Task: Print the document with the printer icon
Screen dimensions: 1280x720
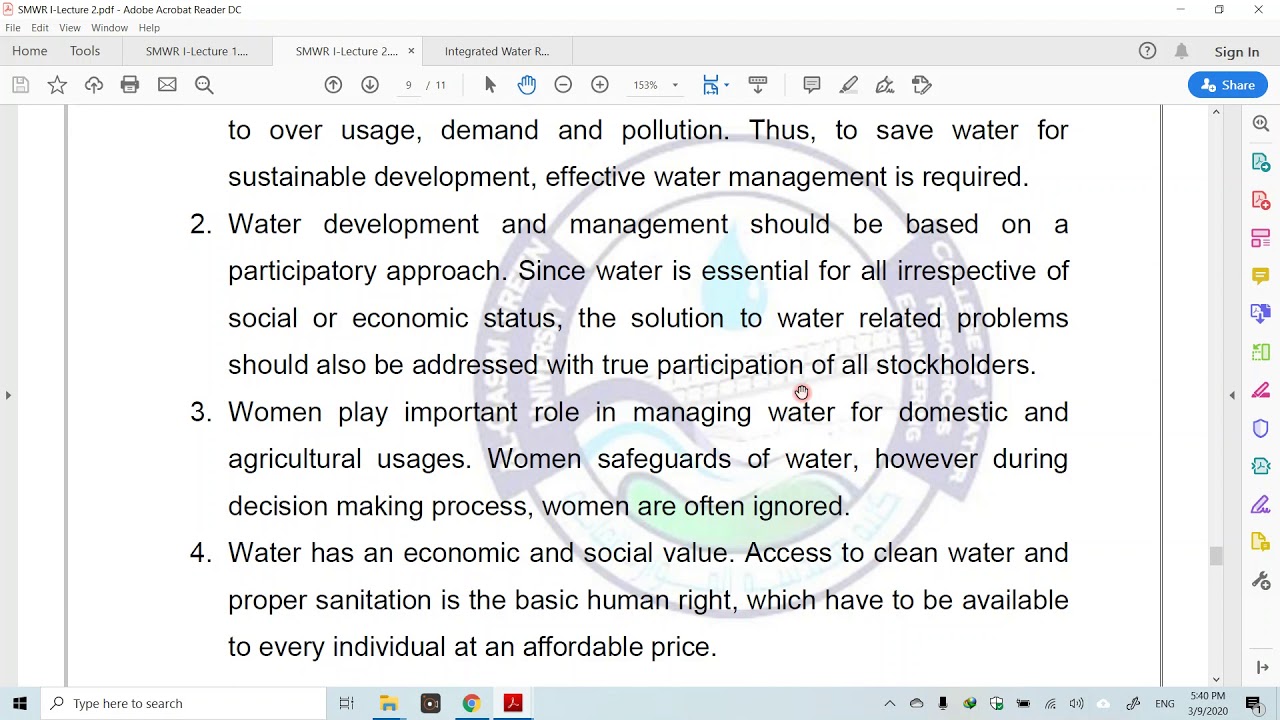Action: pyautogui.click(x=130, y=85)
